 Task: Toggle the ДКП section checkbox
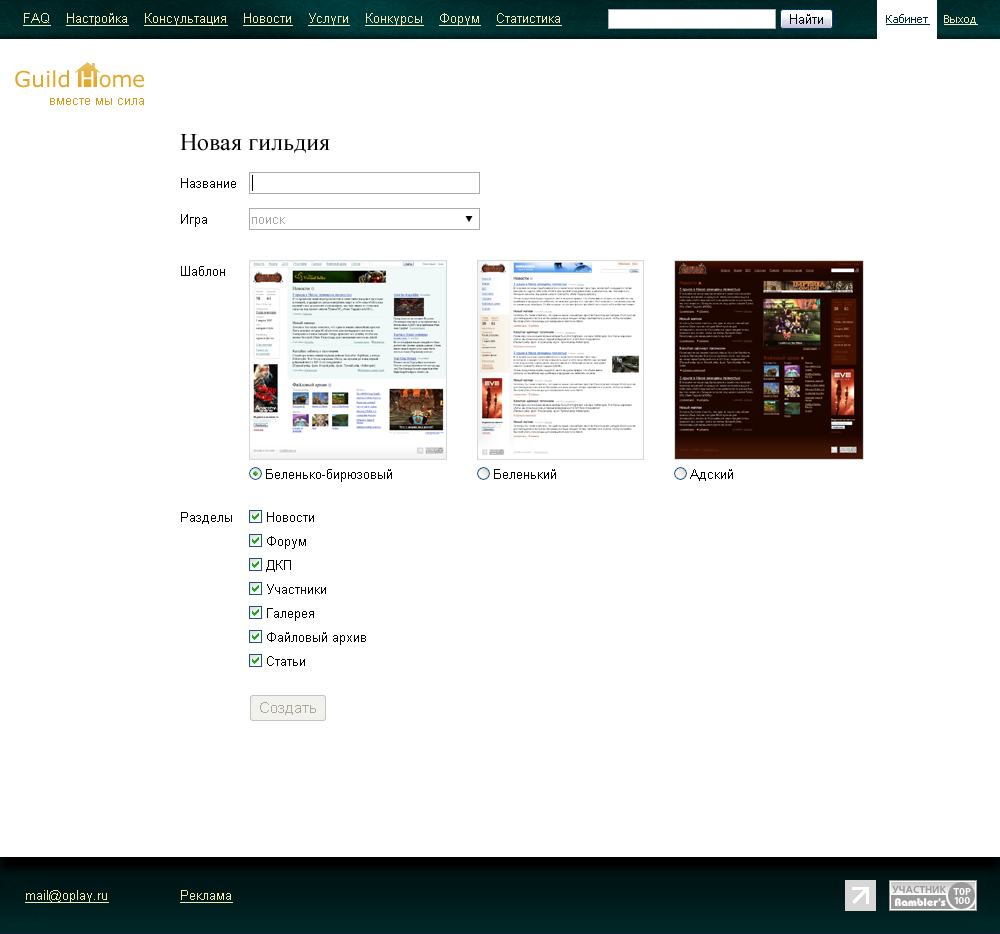point(255,564)
